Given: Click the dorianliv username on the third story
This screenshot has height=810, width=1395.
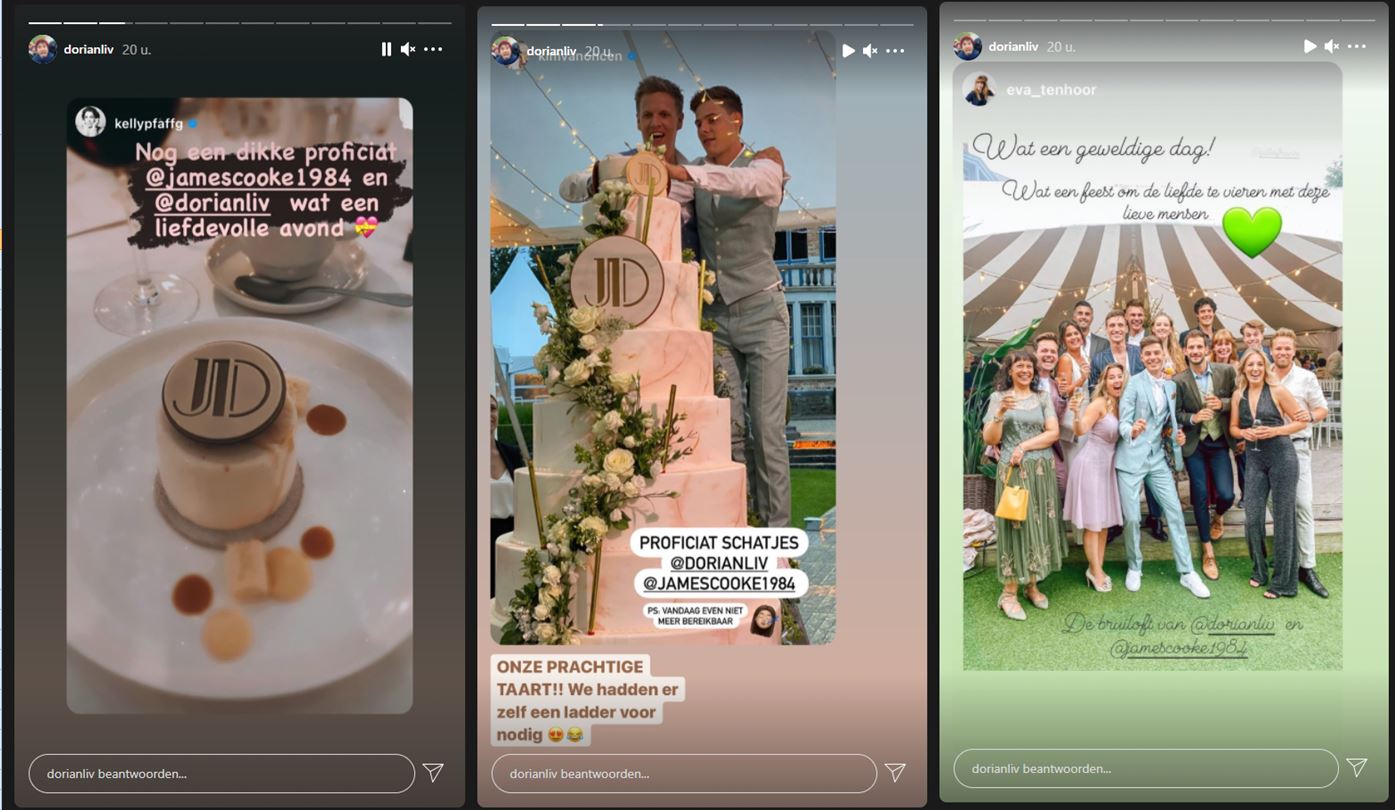Looking at the screenshot, I should click(x=1013, y=47).
